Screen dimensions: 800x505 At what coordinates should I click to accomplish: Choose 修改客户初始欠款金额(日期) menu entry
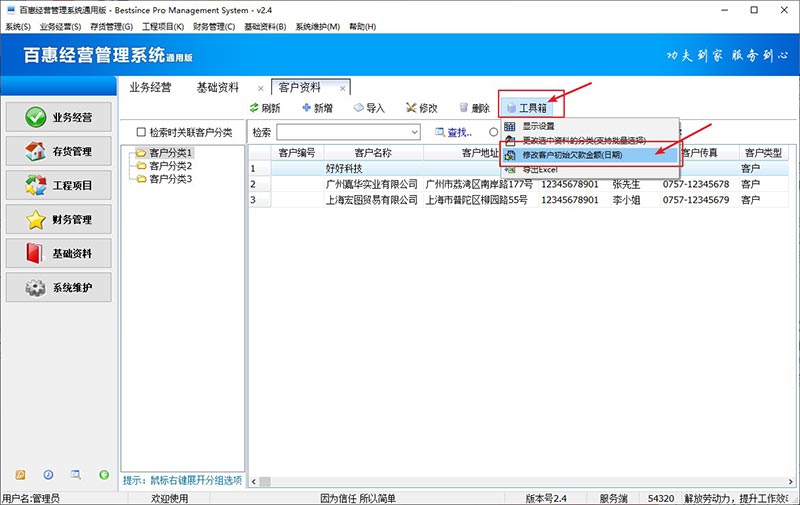pyautogui.click(x=590, y=155)
